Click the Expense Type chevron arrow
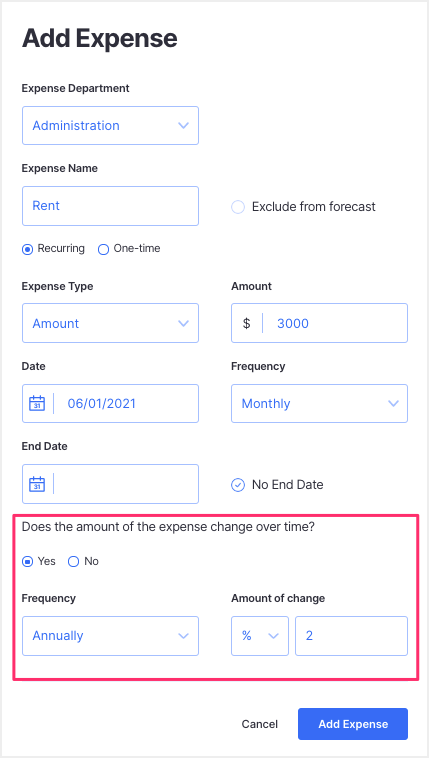Screen dimensions: 429x758 (x=183, y=323)
